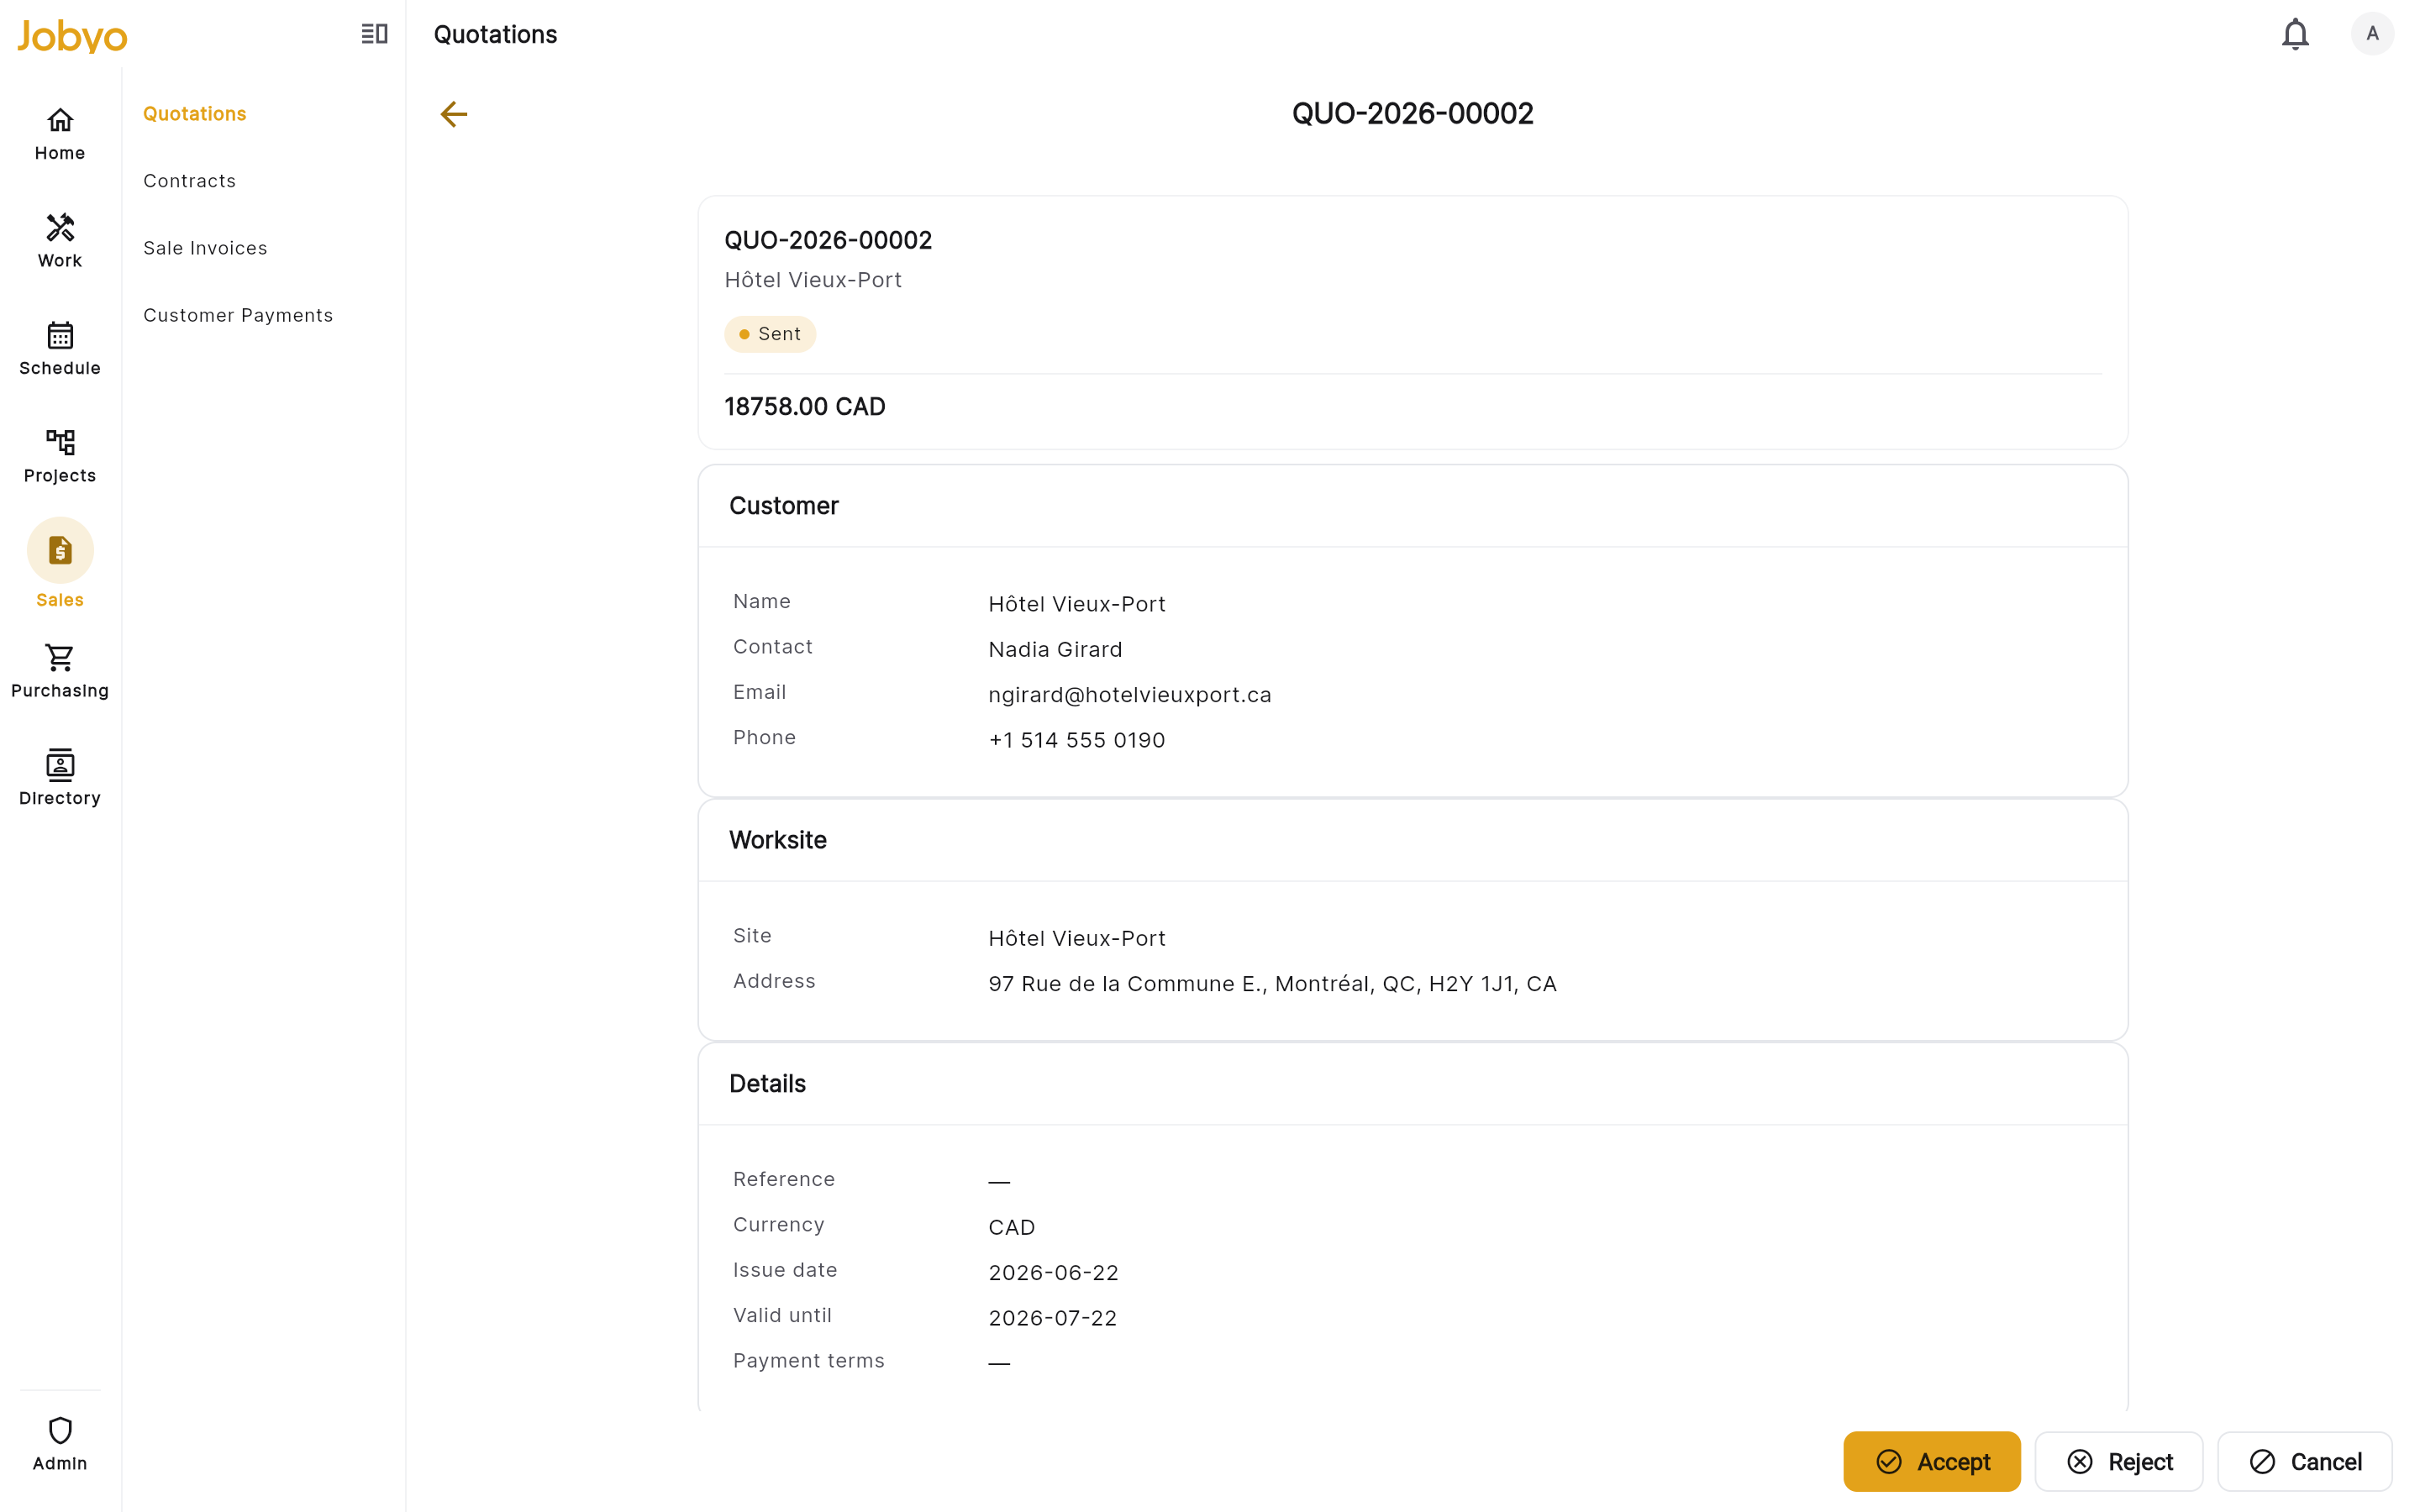This screenshot has height=1512, width=2420.
Task: Open Customer Payments menu item
Action: pos(238,315)
